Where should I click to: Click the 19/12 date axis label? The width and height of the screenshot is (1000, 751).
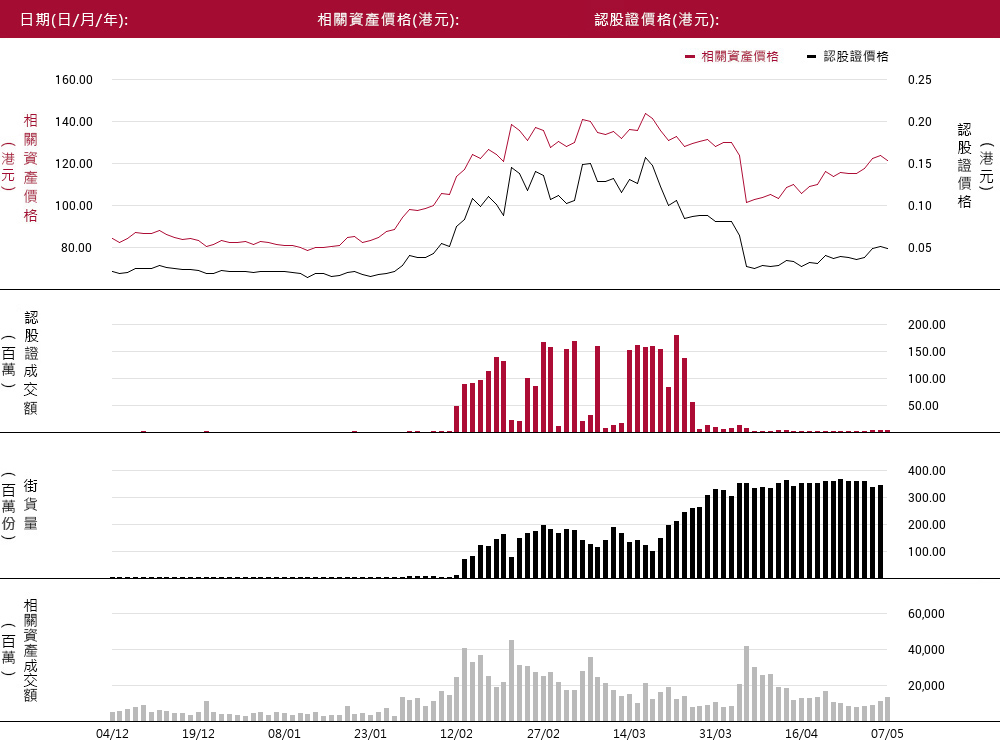[198, 734]
